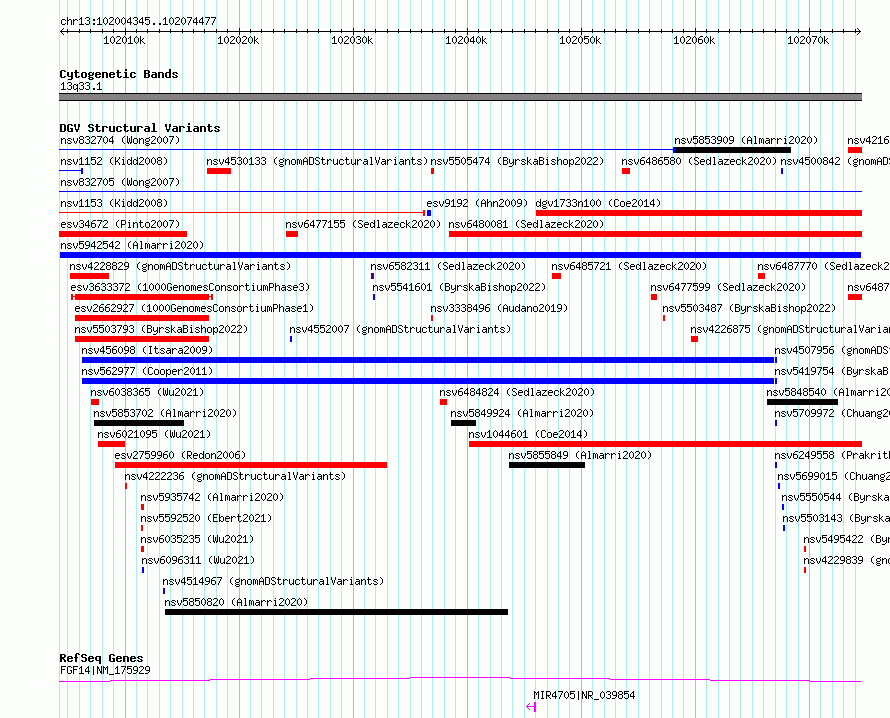
Task: Select the nsv5503793 (ByrskaBishop2022) red bar
Action: pos(142,339)
